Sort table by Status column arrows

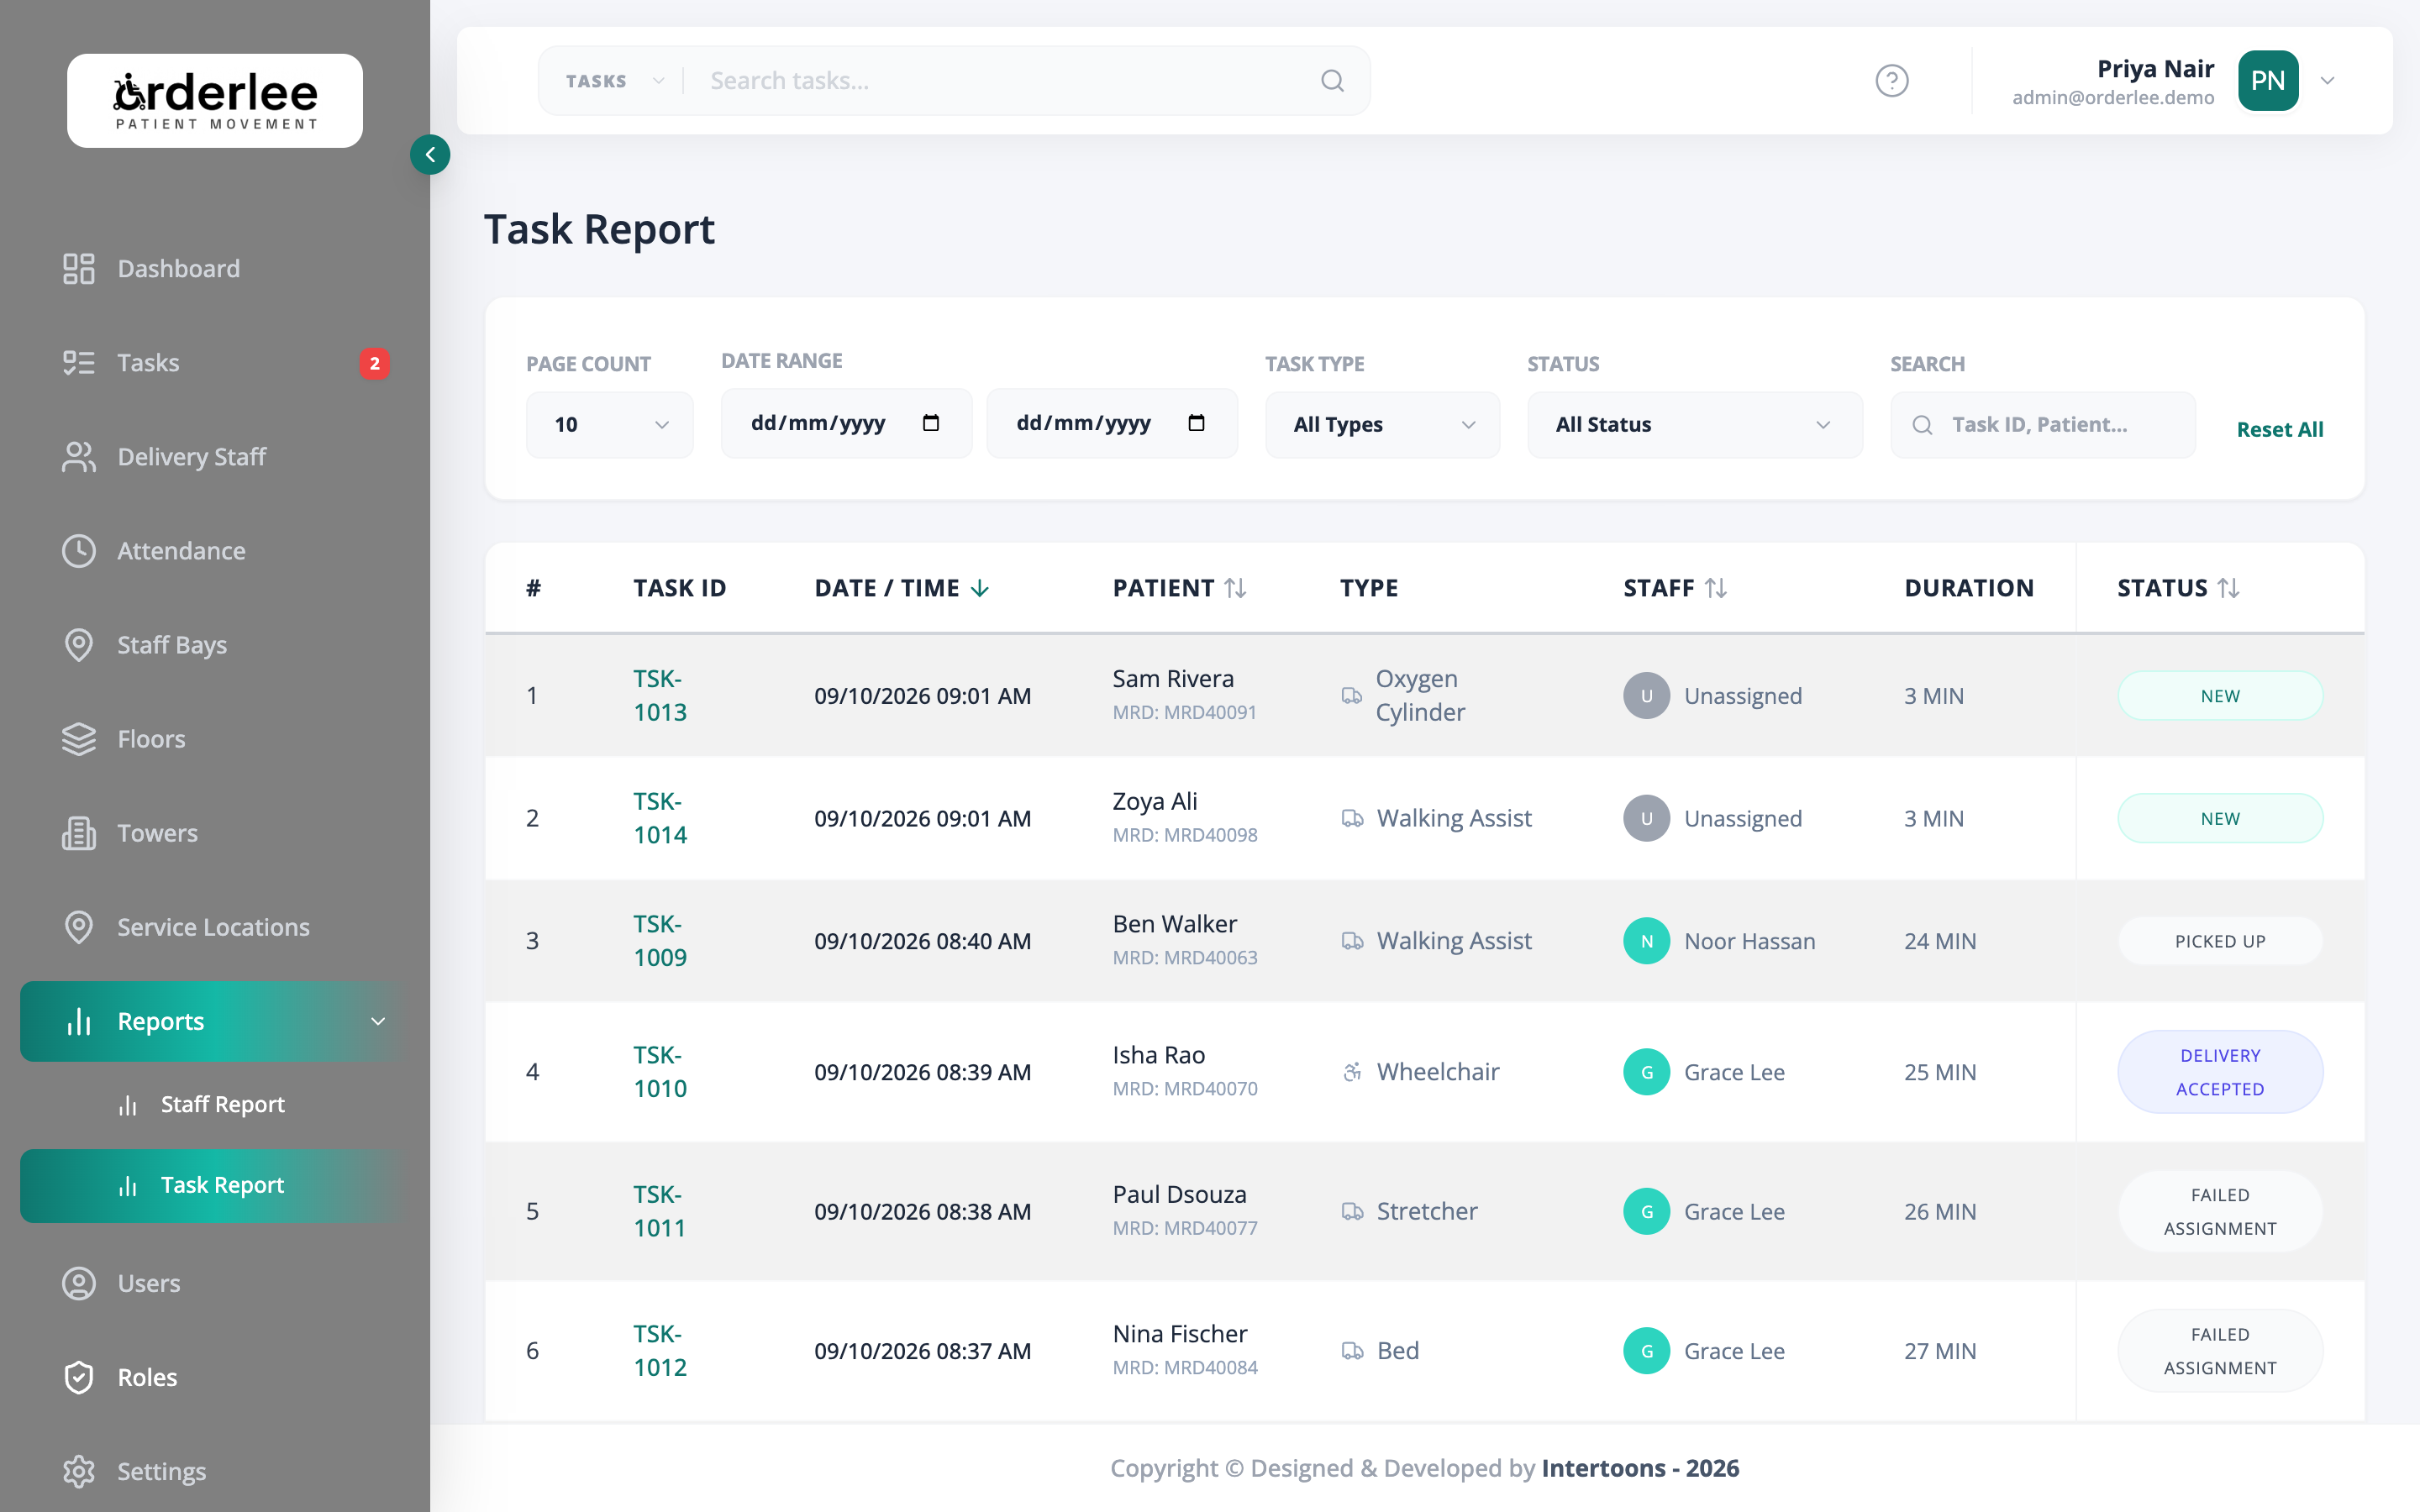click(x=2228, y=588)
